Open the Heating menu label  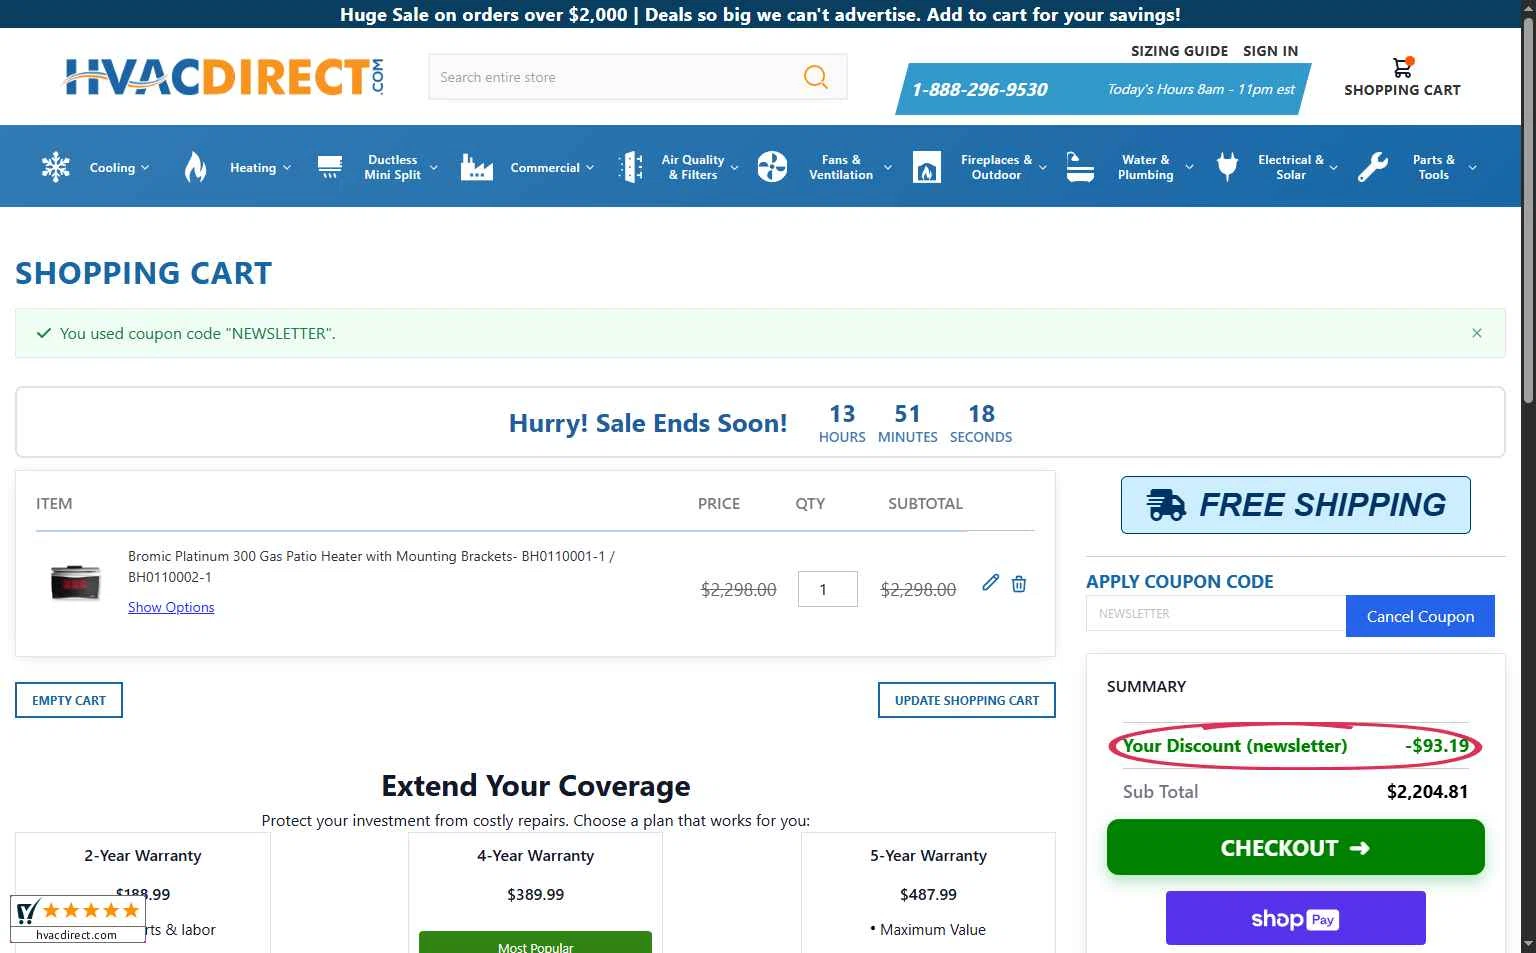(x=253, y=168)
